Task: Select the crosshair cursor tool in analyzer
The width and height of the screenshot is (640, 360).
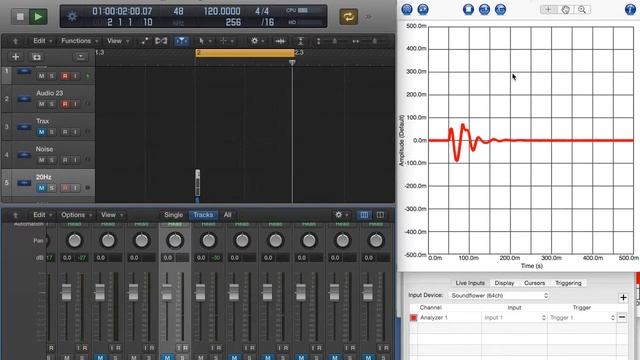Action: (x=548, y=9)
